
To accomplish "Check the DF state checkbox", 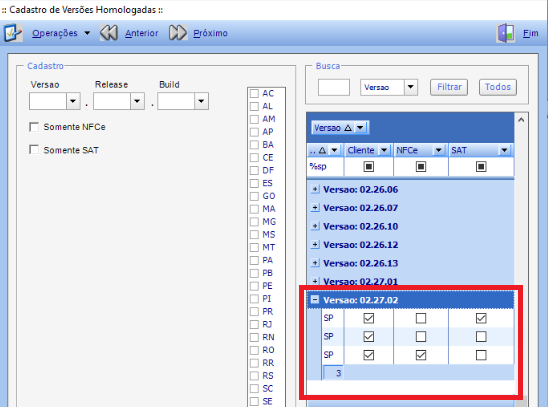I will 254,170.
